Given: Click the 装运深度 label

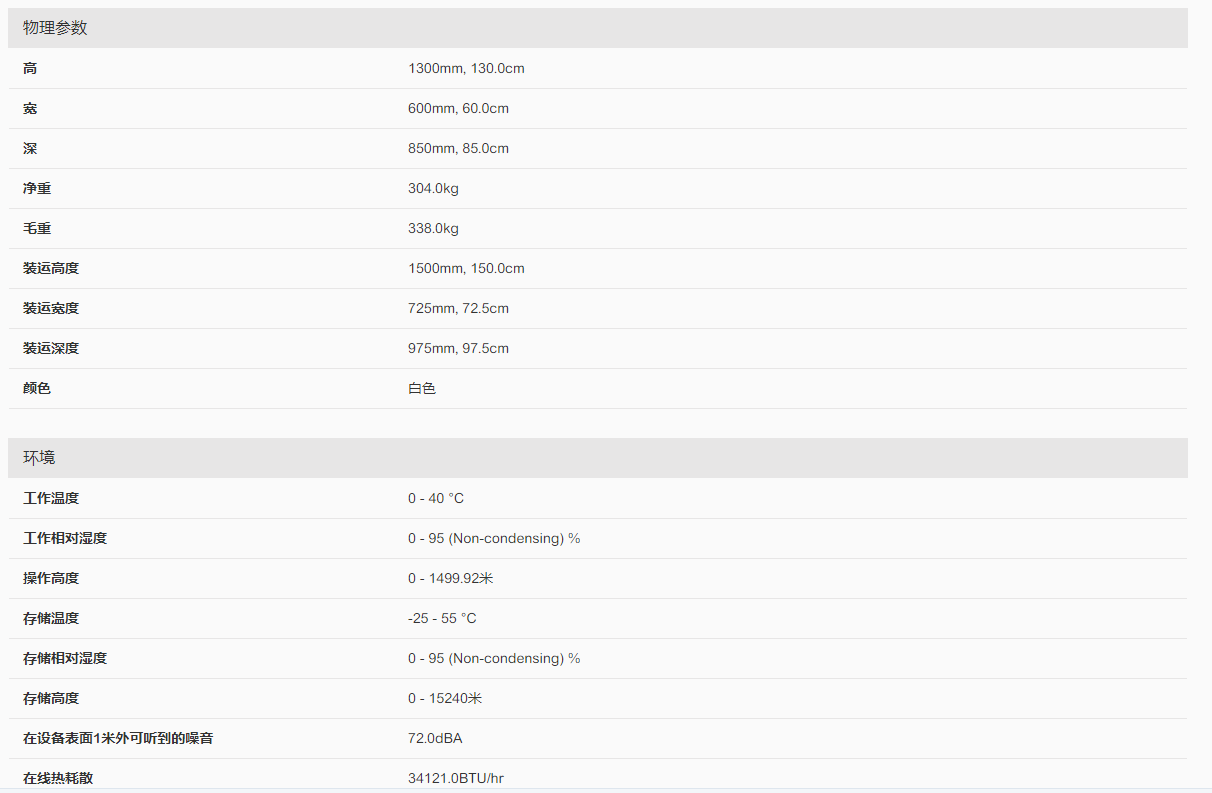Looking at the screenshot, I should pos(51,349).
